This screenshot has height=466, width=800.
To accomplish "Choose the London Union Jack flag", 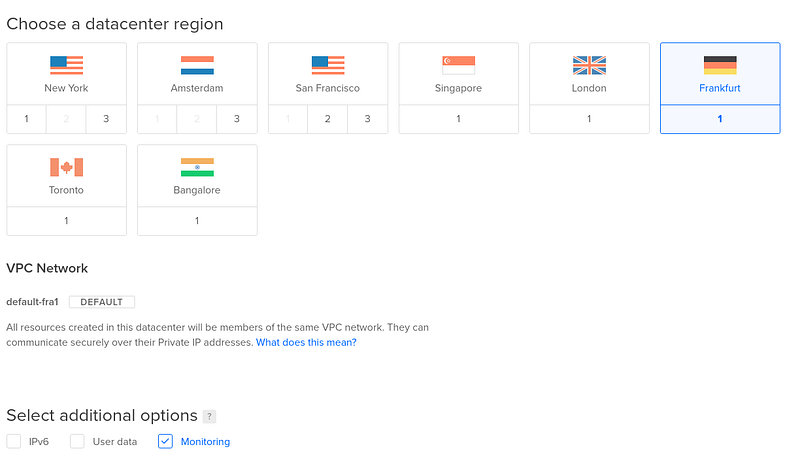I will (x=589, y=65).
